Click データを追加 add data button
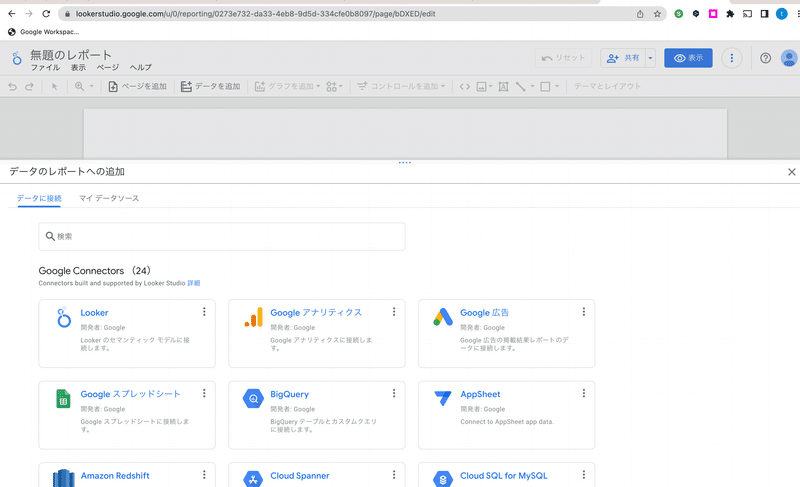This screenshot has height=487, width=800. tap(210, 87)
